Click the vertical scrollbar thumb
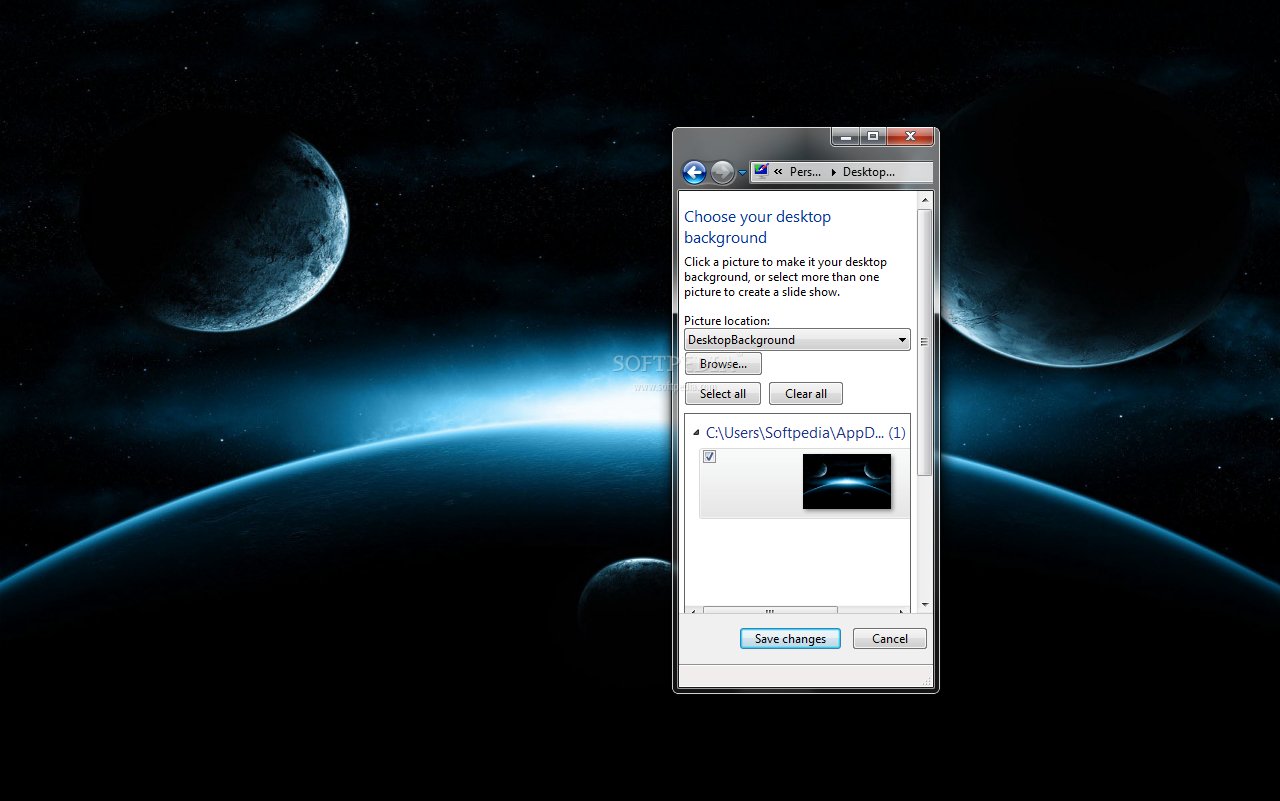This screenshot has width=1280, height=801. point(925,342)
